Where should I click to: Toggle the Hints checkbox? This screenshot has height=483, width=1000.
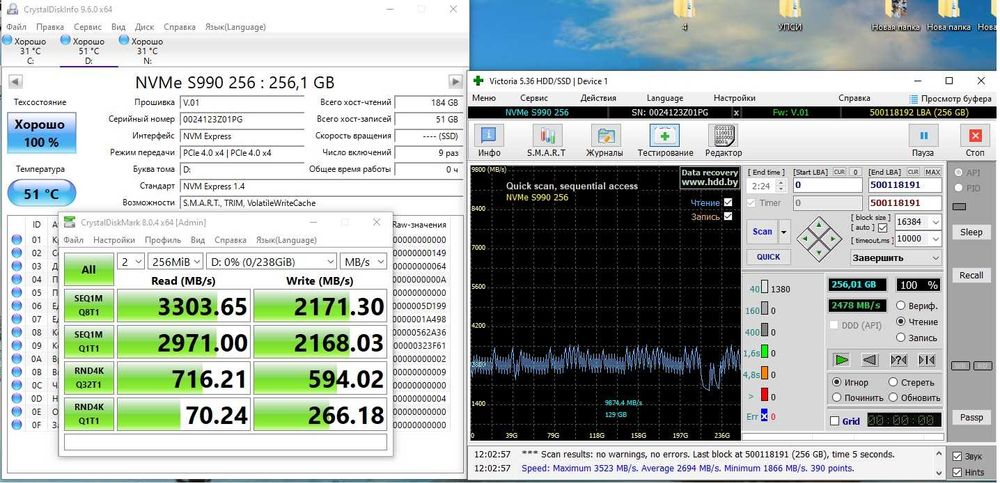coord(957,472)
